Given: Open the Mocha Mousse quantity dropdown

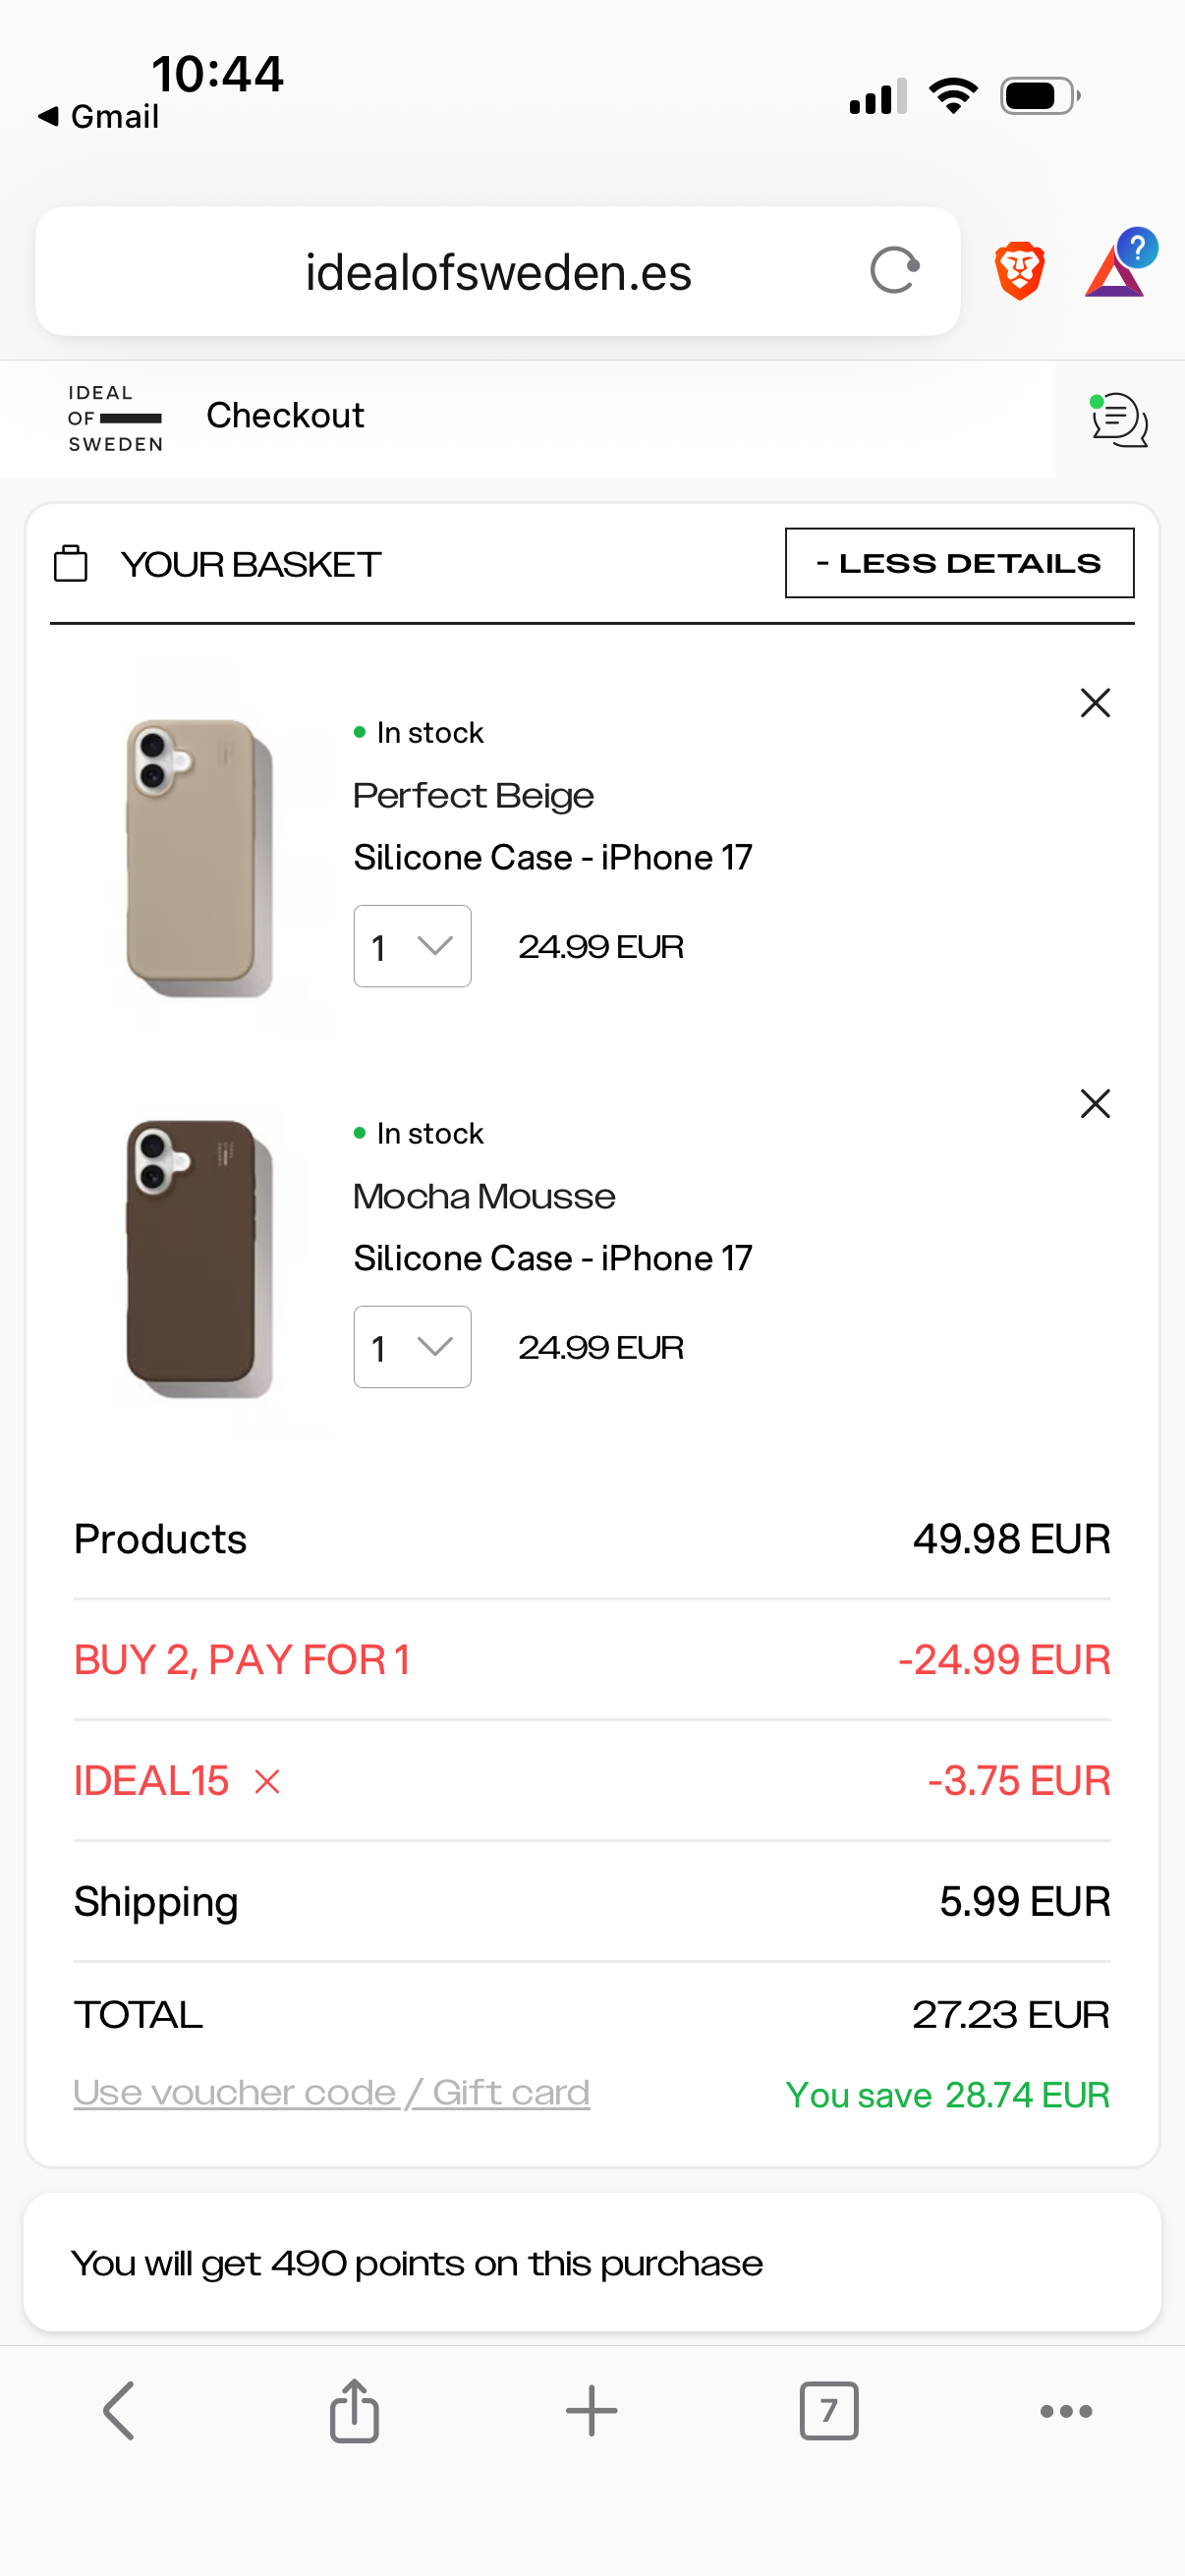Looking at the screenshot, I should click(412, 1347).
